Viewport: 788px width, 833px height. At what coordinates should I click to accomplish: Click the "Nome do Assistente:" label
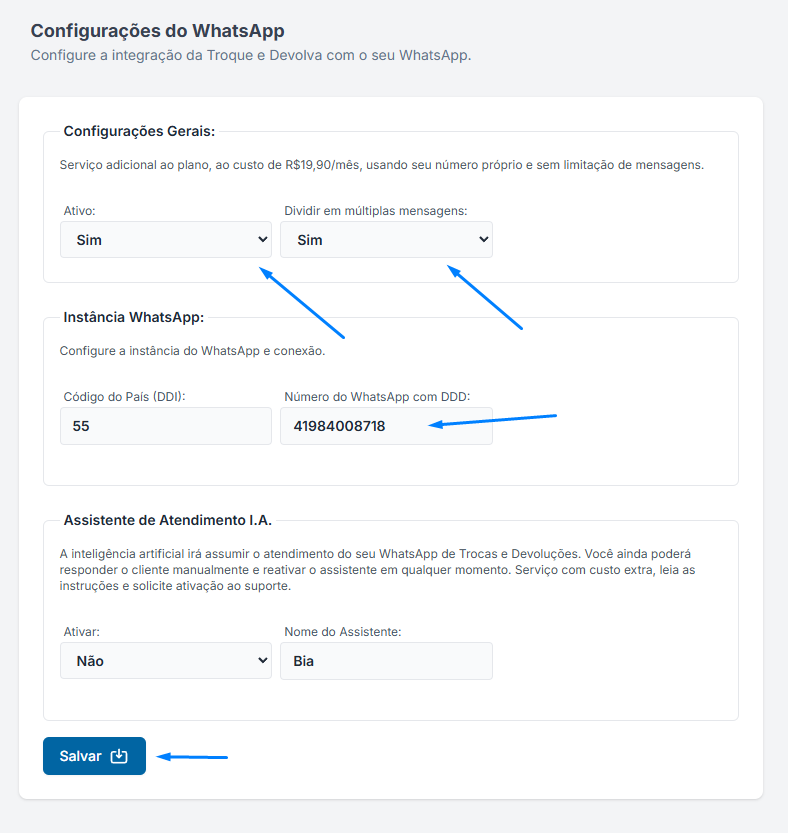coord(343,632)
